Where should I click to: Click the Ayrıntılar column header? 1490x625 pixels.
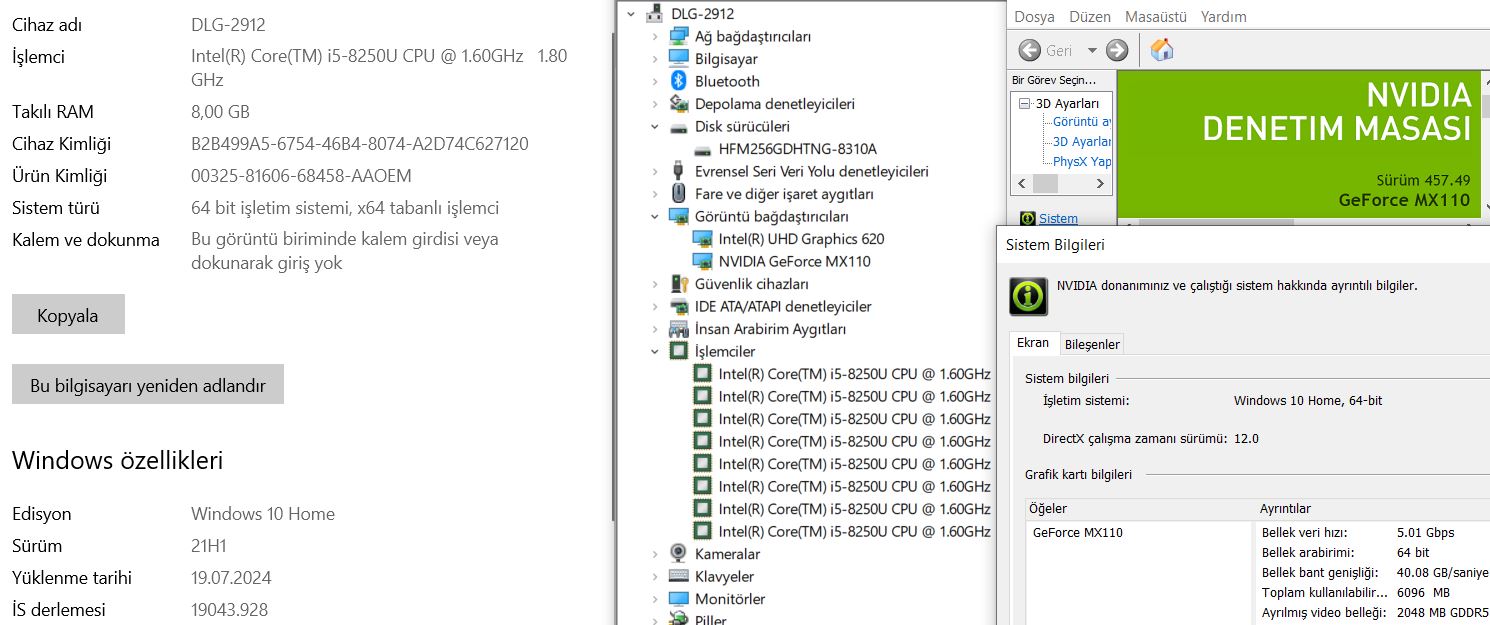click(x=1373, y=509)
